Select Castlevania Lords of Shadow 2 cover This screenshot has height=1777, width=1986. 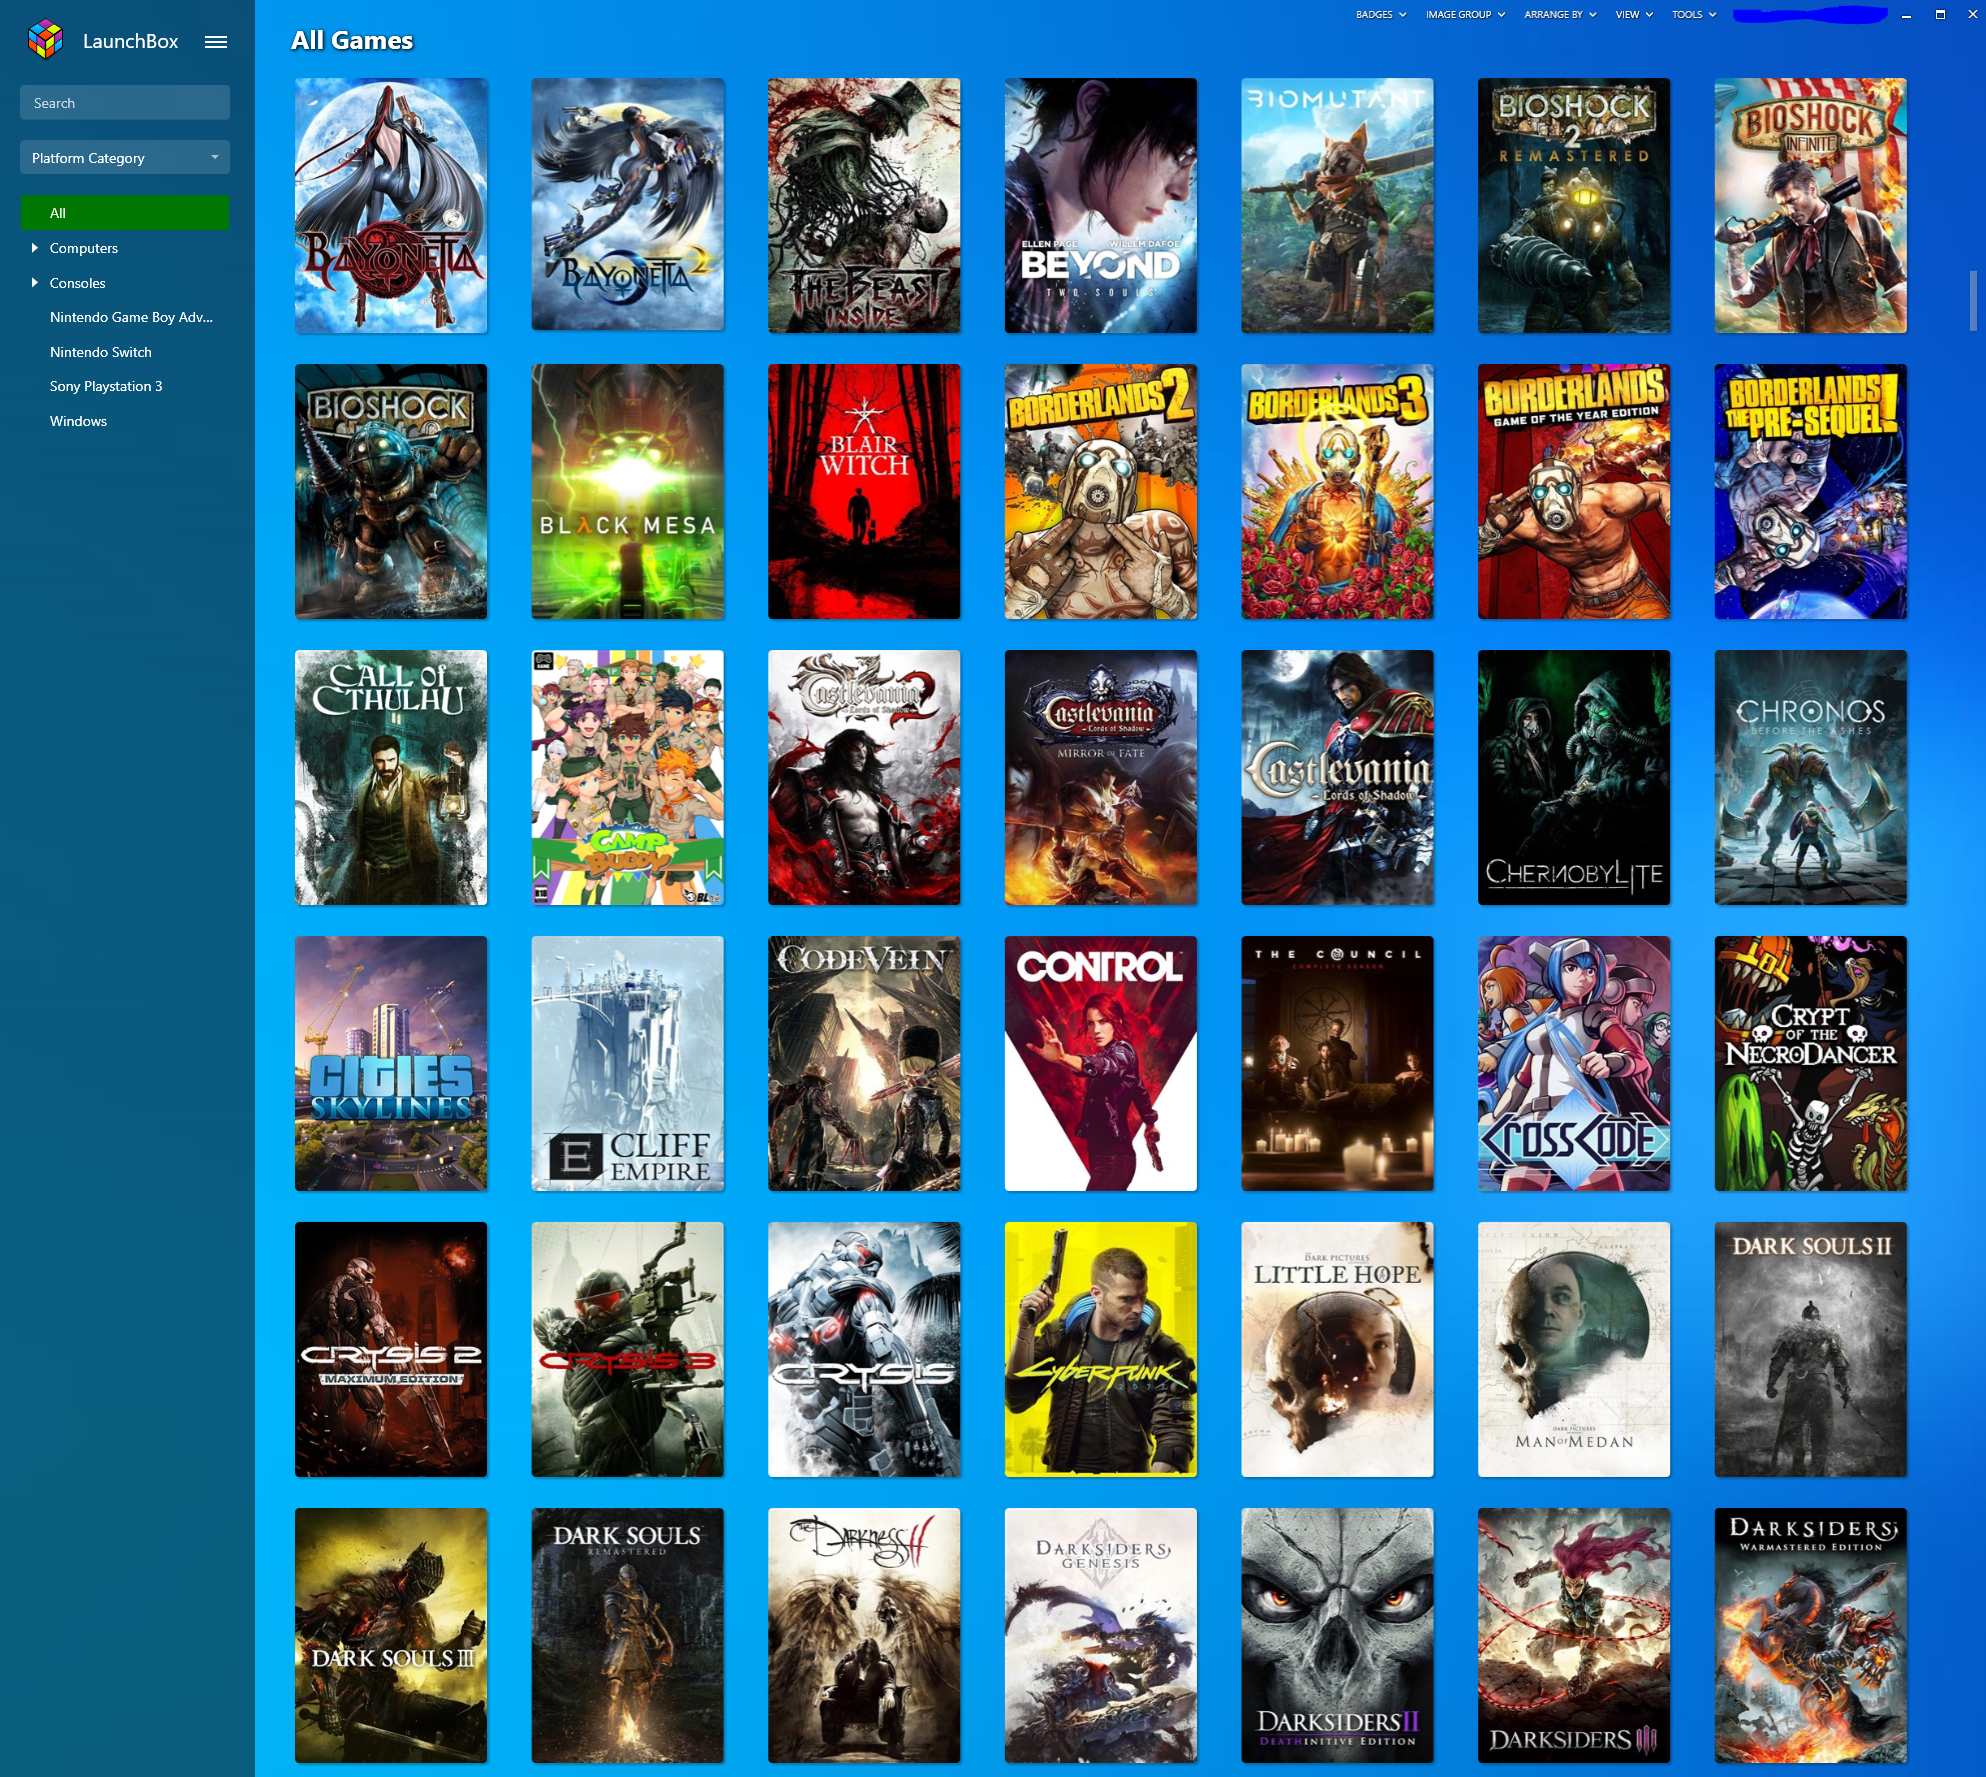(864, 778)
